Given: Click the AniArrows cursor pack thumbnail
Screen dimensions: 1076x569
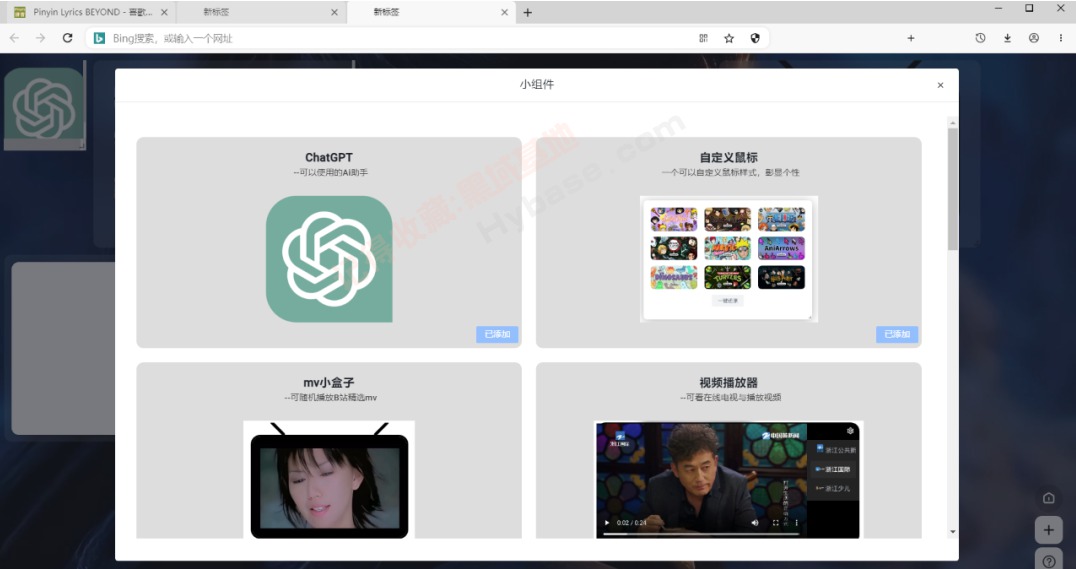Looking at the screenshot, I should click(x=781, y=248).
